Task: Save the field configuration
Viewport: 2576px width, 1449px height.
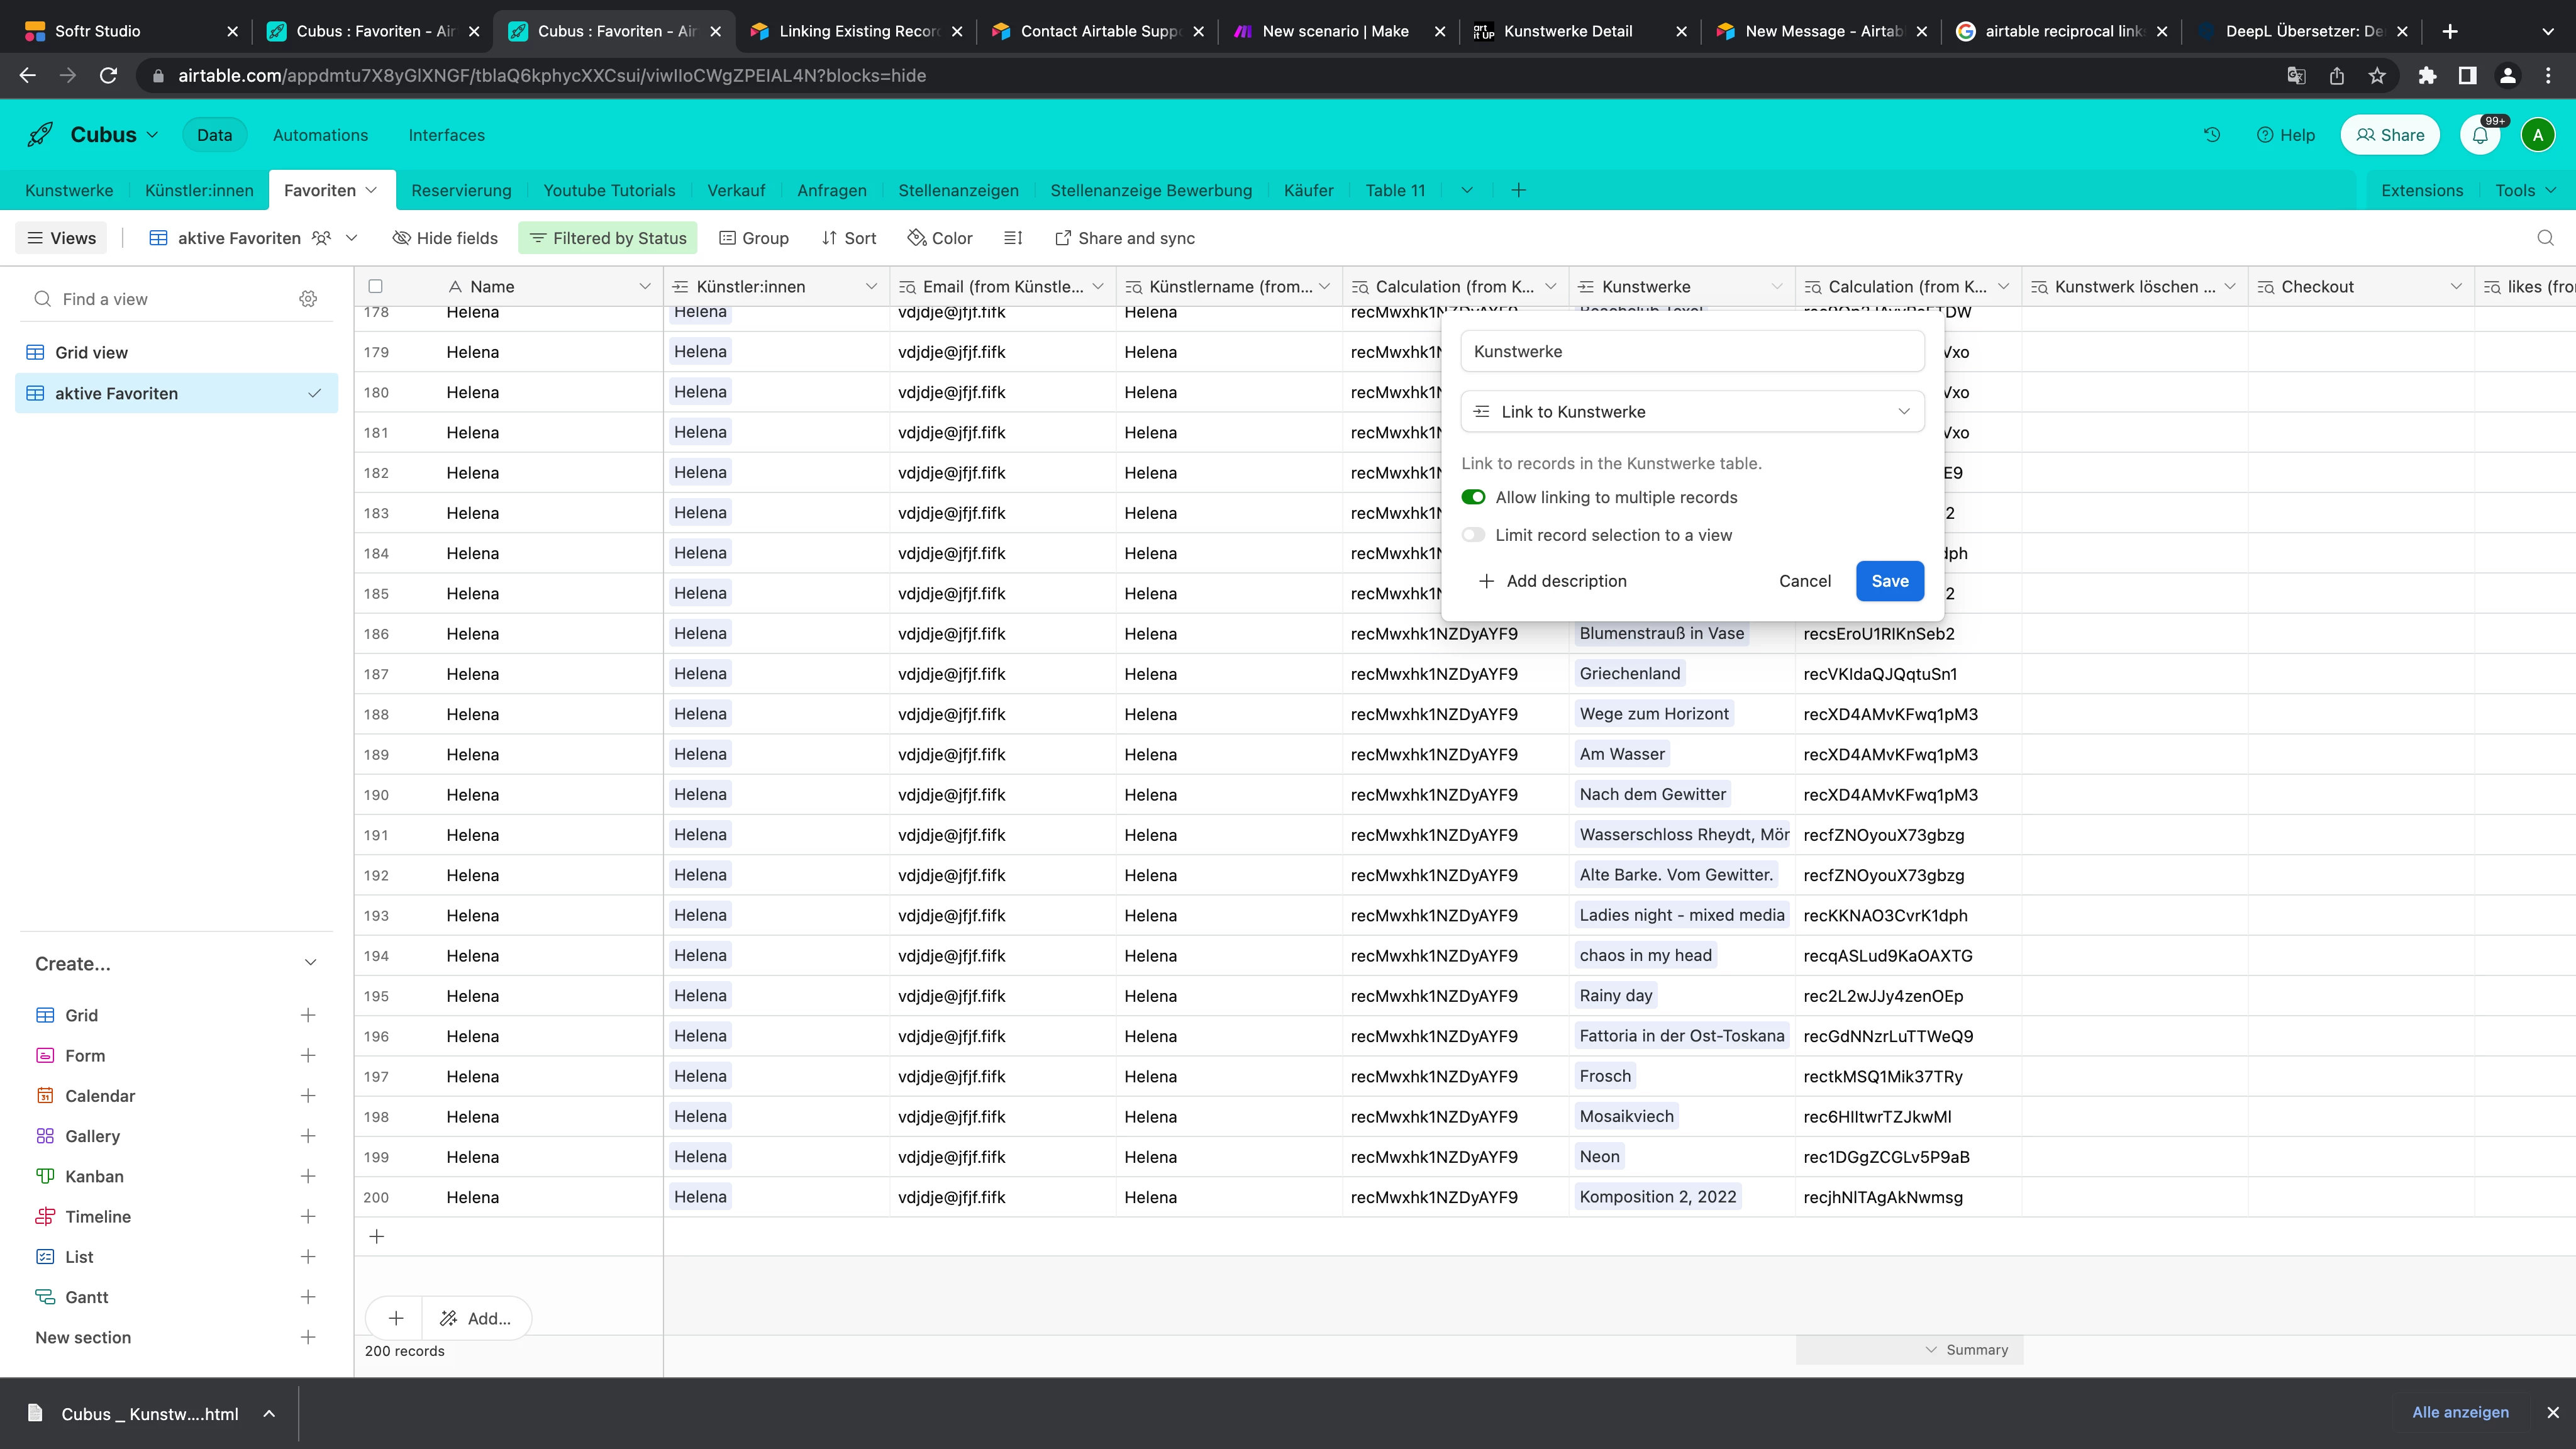Action: 1889,581
